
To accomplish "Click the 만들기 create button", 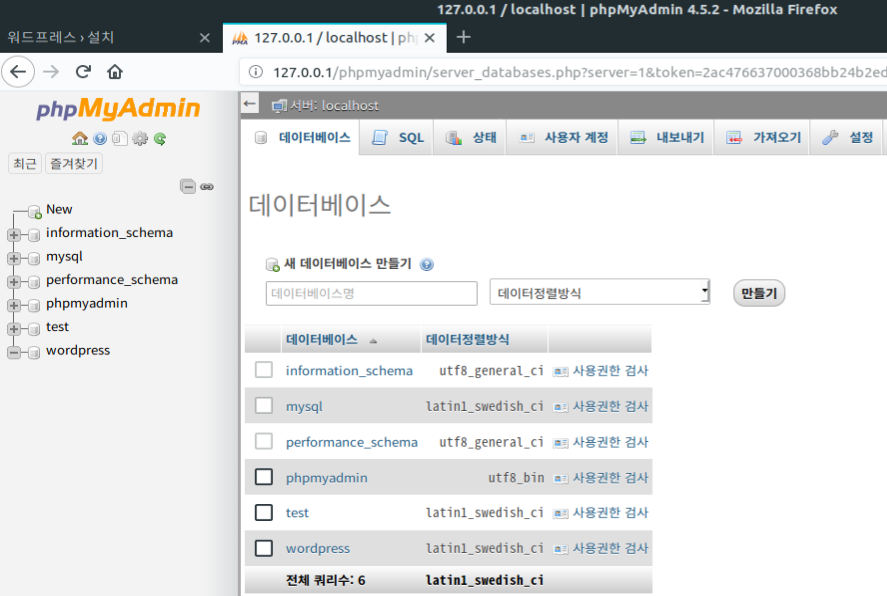I will 759,293.
